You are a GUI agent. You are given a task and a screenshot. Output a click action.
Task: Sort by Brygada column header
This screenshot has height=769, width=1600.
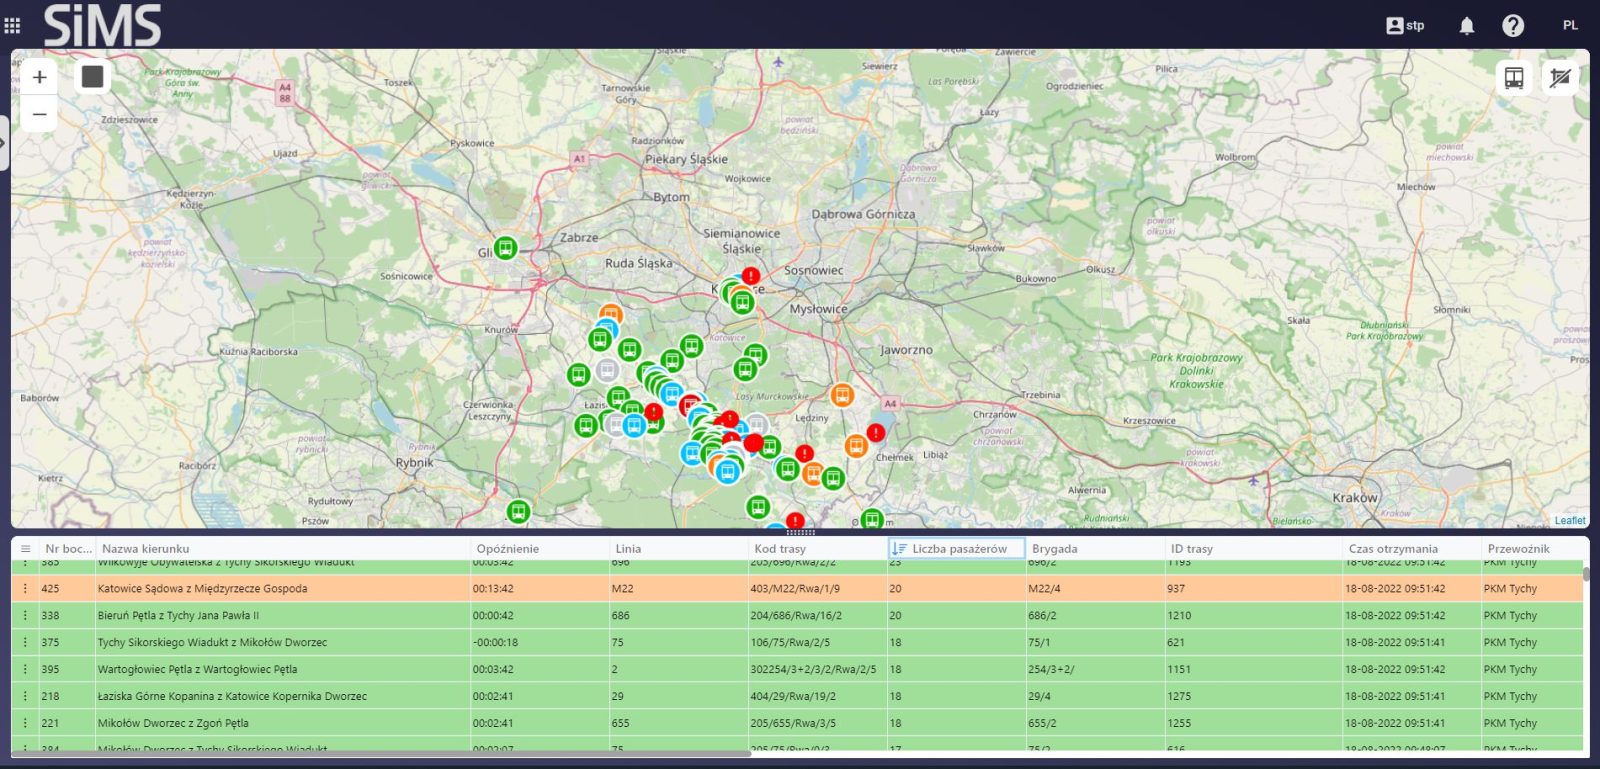tap(1054, 548)
